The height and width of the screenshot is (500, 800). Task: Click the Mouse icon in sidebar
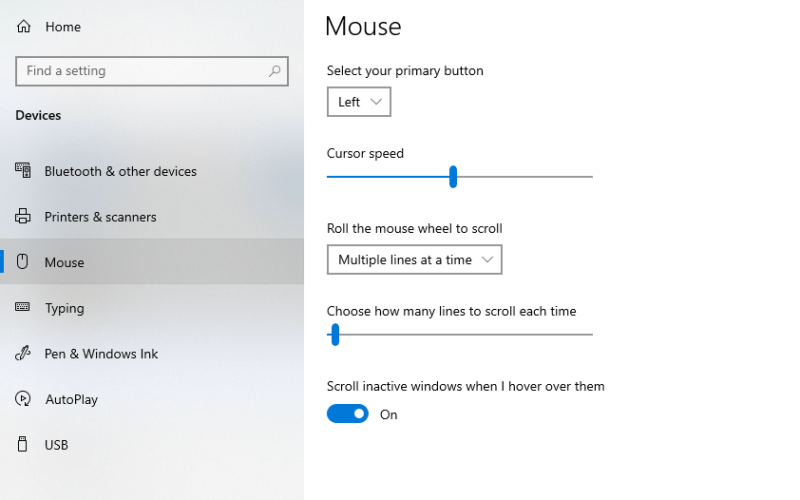(x=22, y=262)
